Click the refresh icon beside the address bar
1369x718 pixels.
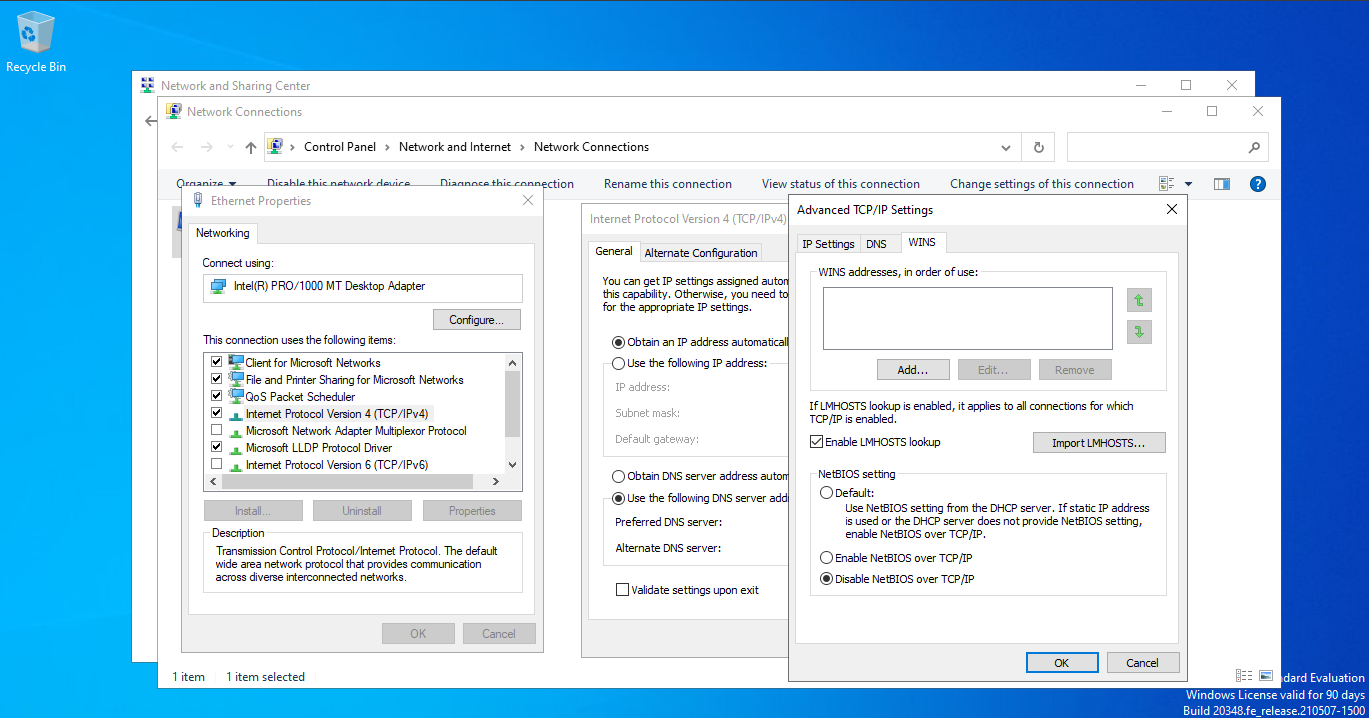(x=1038, y=147)
